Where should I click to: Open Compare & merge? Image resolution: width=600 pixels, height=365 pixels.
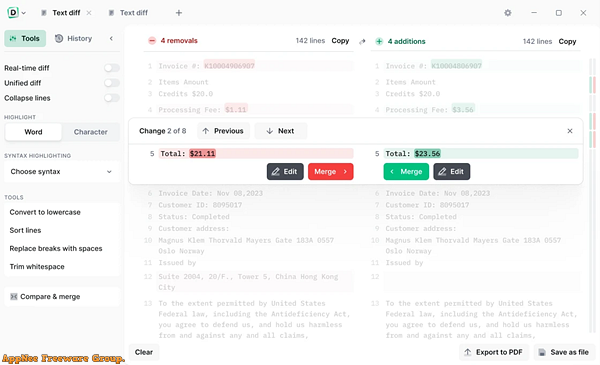coord(62,297)
